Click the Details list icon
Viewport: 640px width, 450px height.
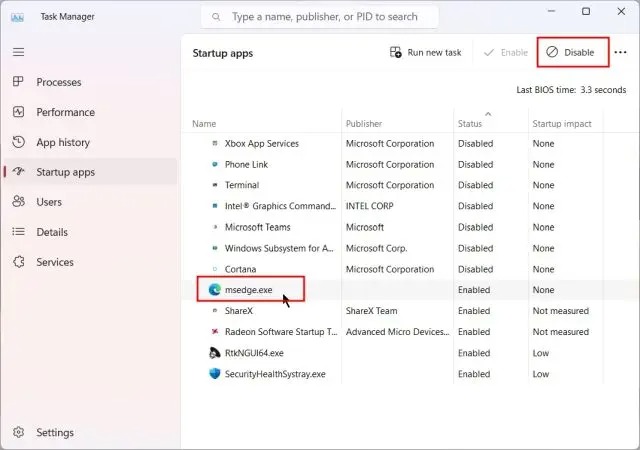tap(18, 232)
